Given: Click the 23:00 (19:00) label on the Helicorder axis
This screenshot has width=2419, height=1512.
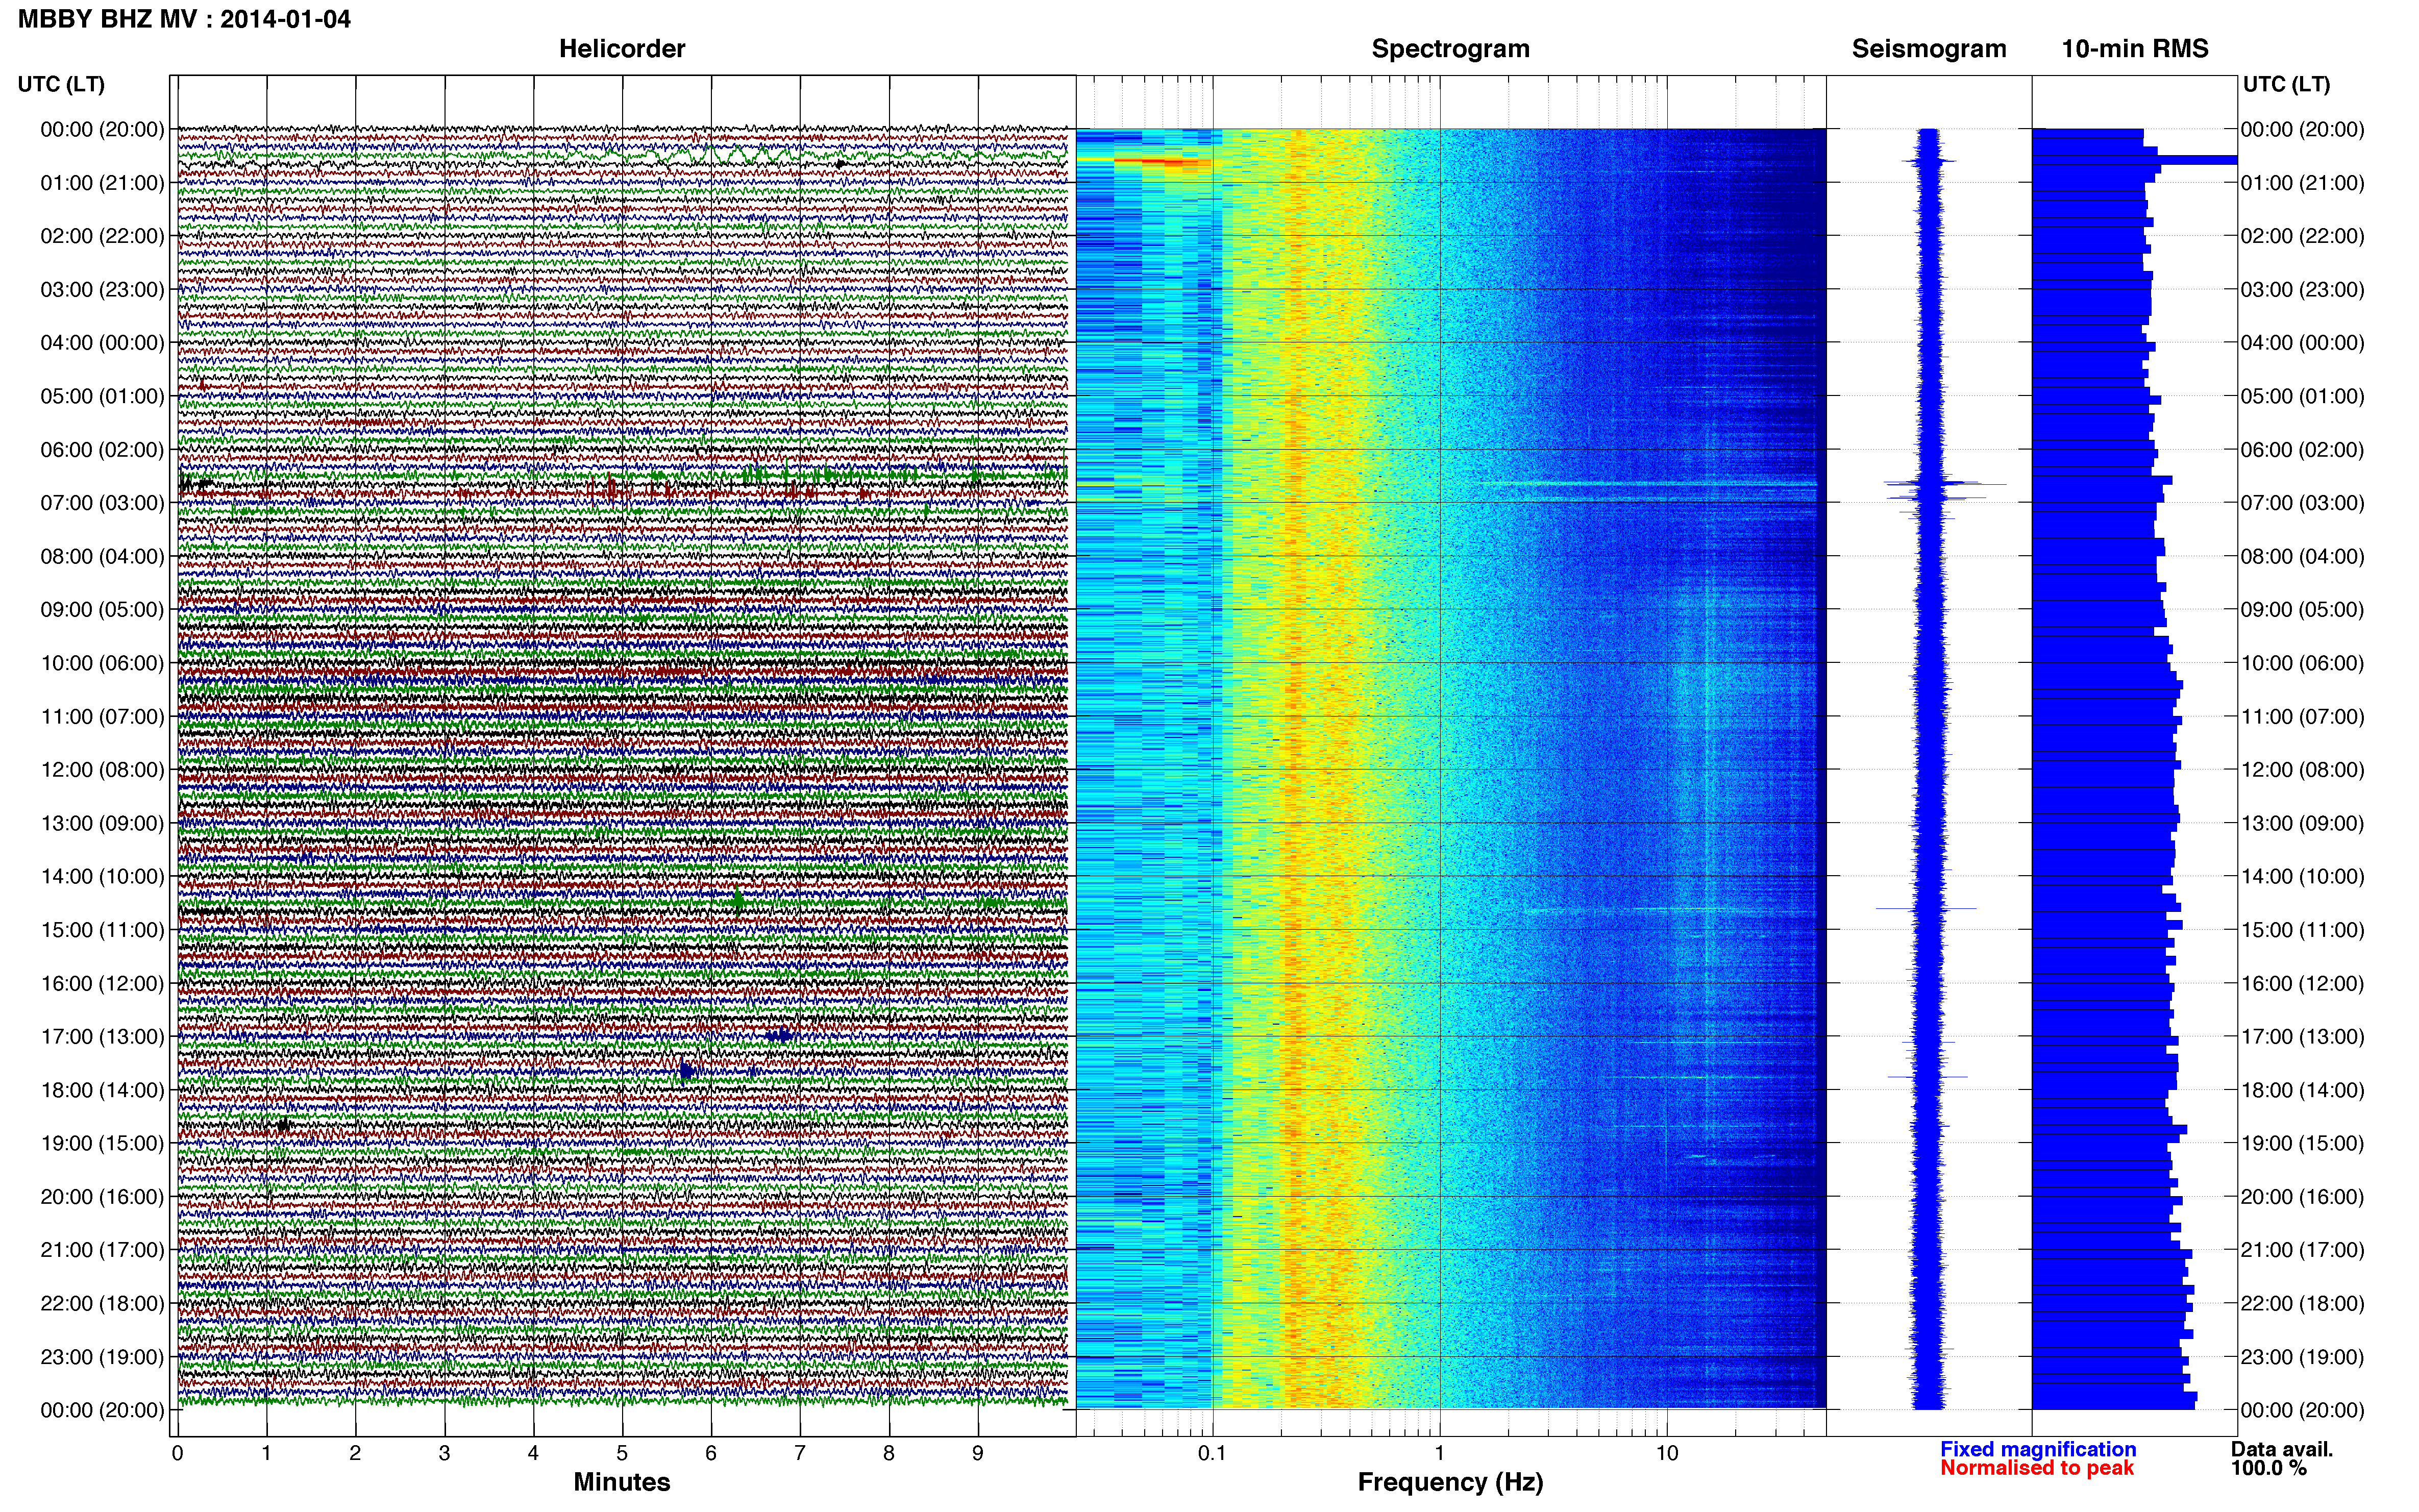Looking at the screenshot, I should (x=102, y=1357).
